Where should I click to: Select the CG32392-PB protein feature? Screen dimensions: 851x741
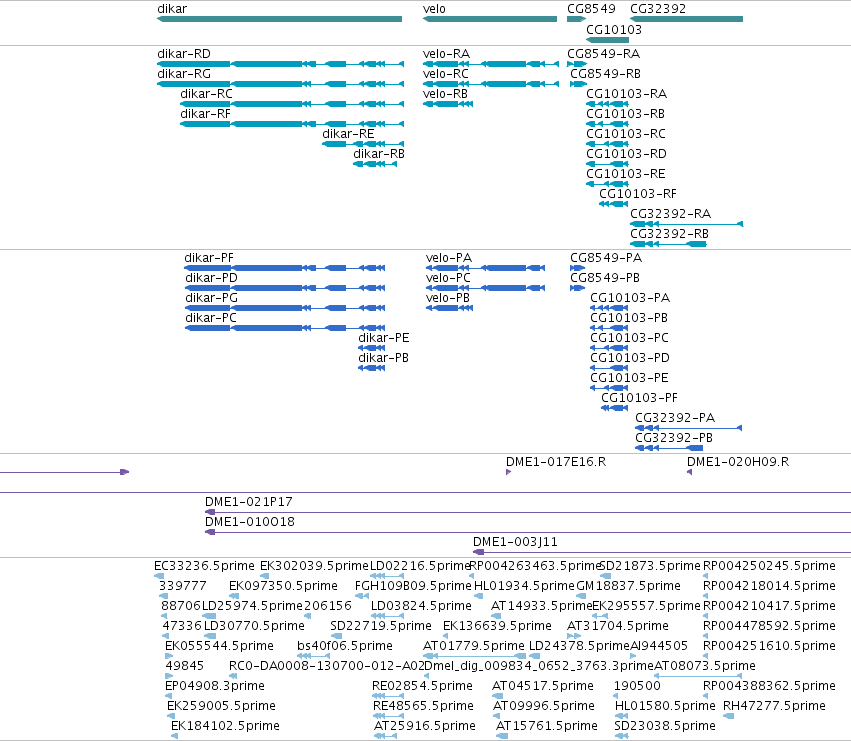coord(669,448)
